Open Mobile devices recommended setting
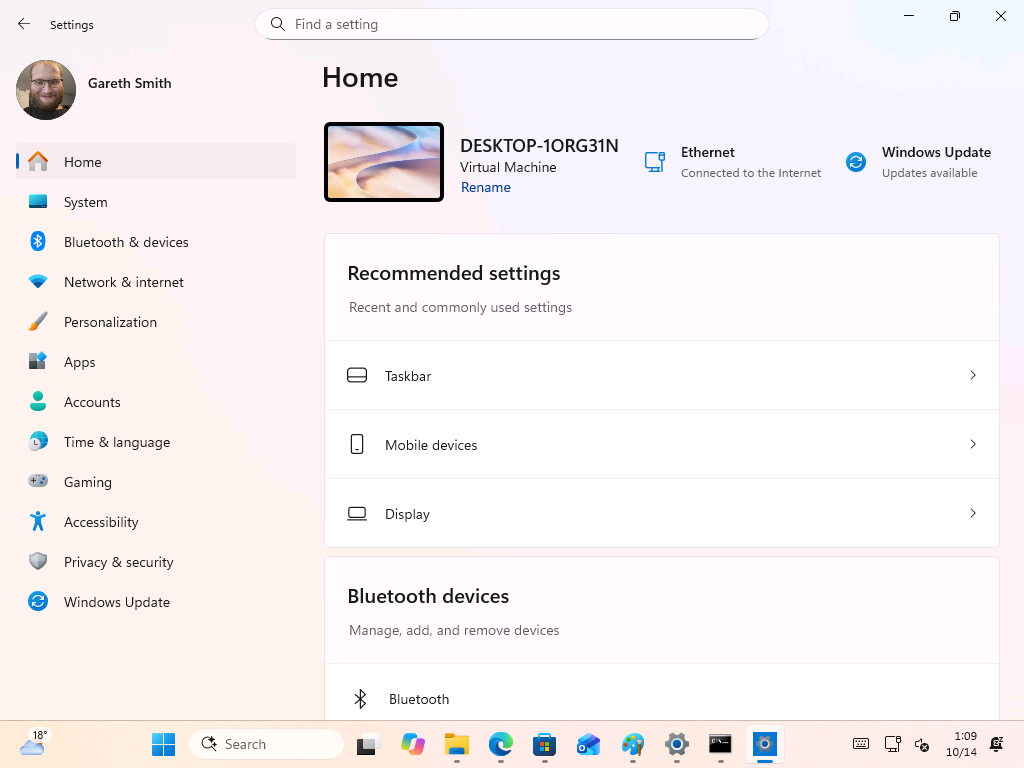The width and height of the screenshot is (1024, 768). (662, 445)
